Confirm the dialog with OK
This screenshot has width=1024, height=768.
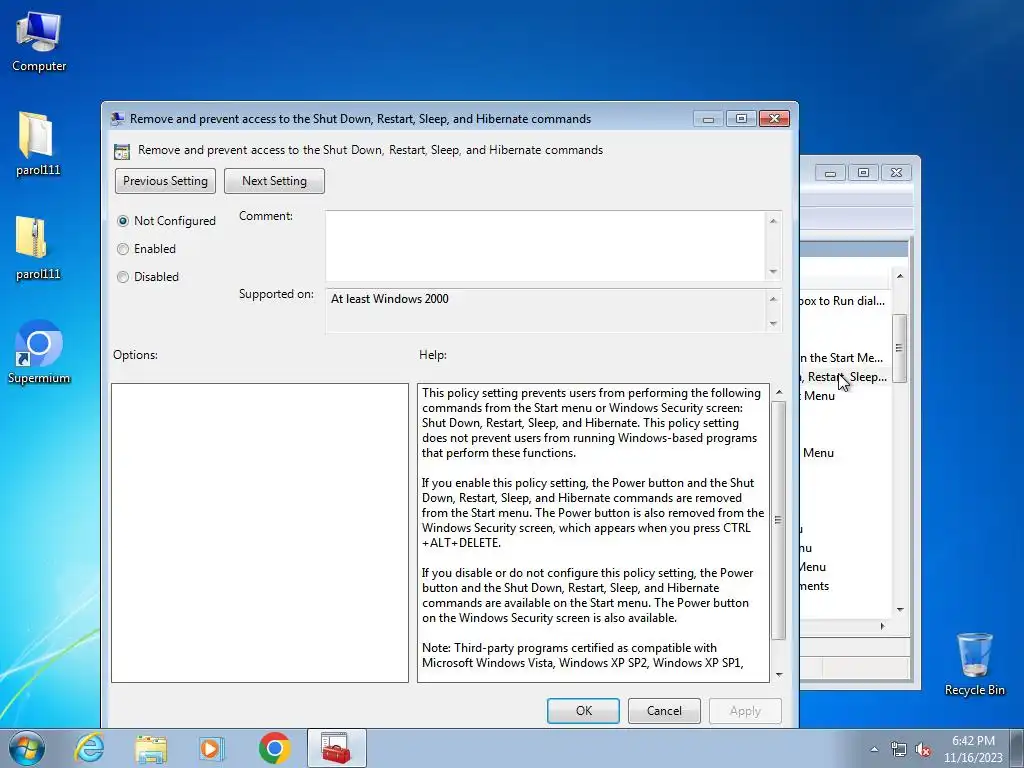click(583, 711)
